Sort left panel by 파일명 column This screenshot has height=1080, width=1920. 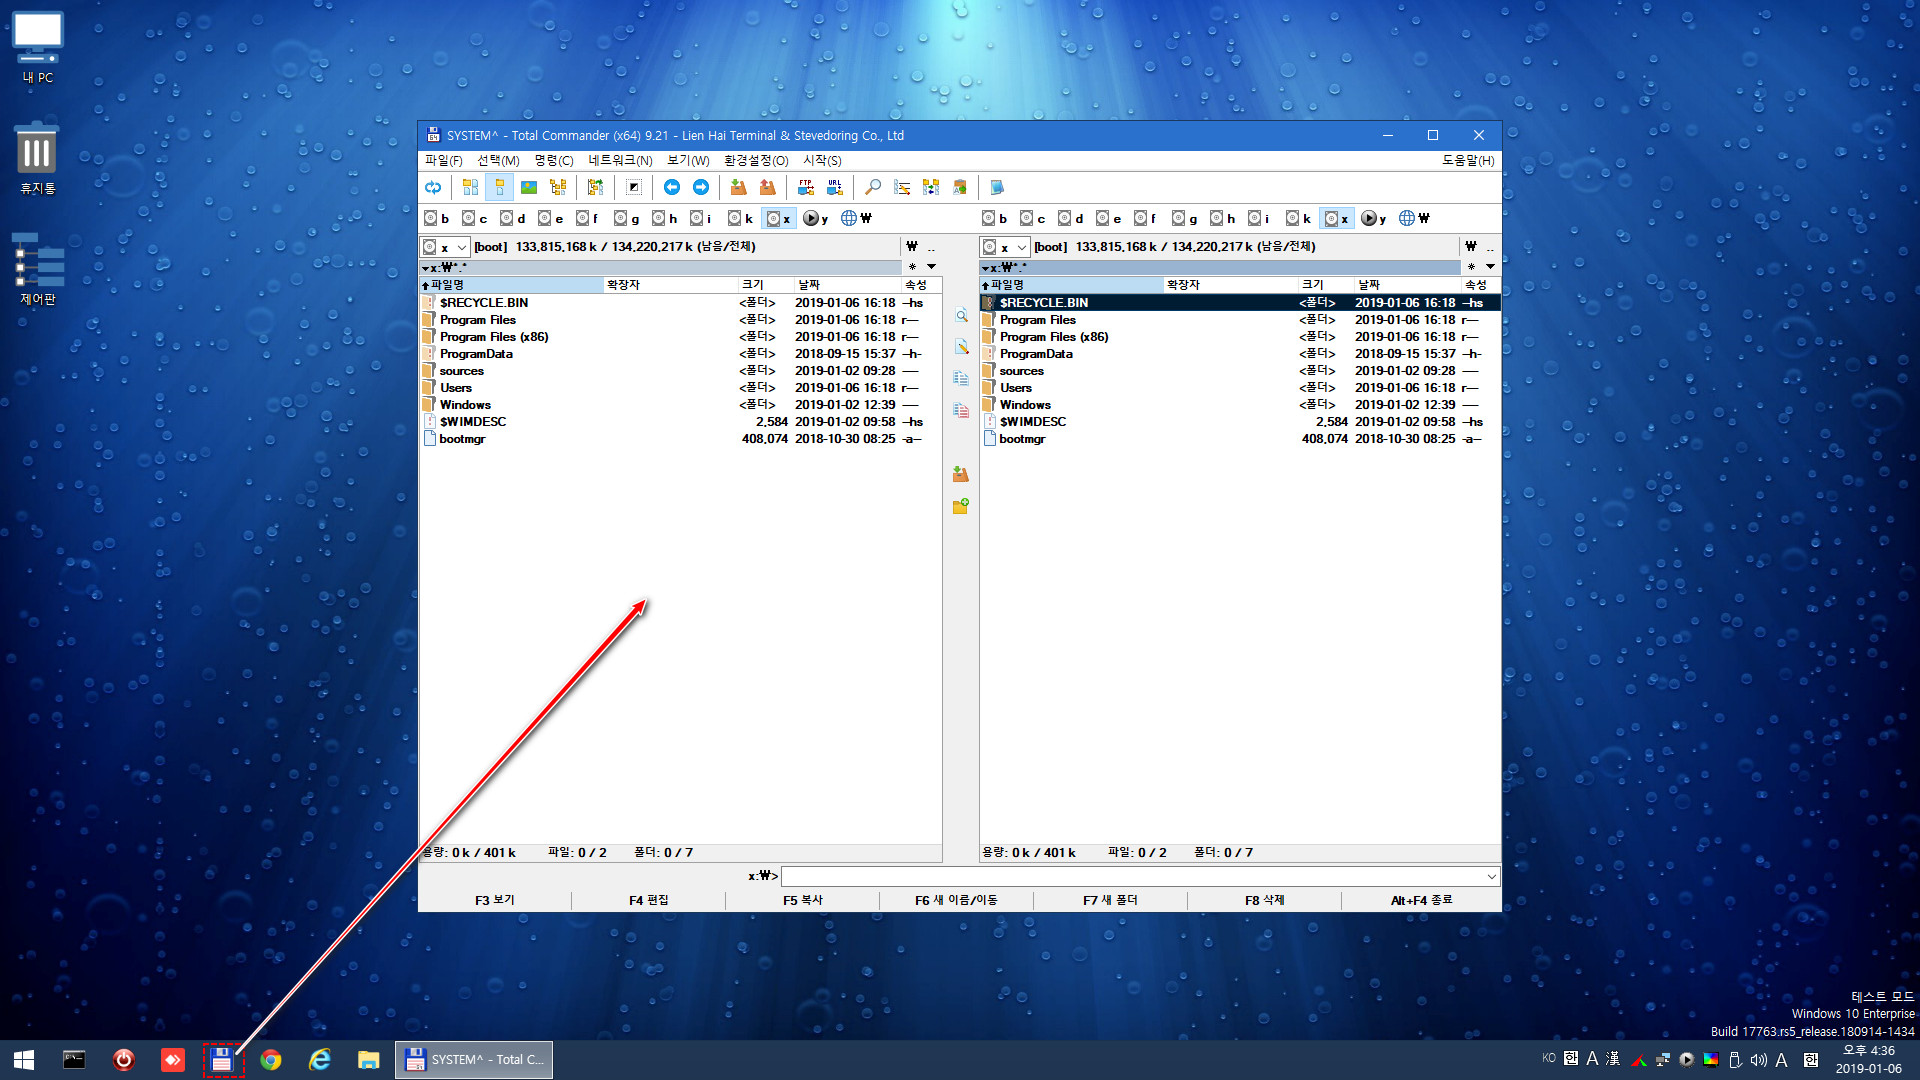(x=511, y=285)
